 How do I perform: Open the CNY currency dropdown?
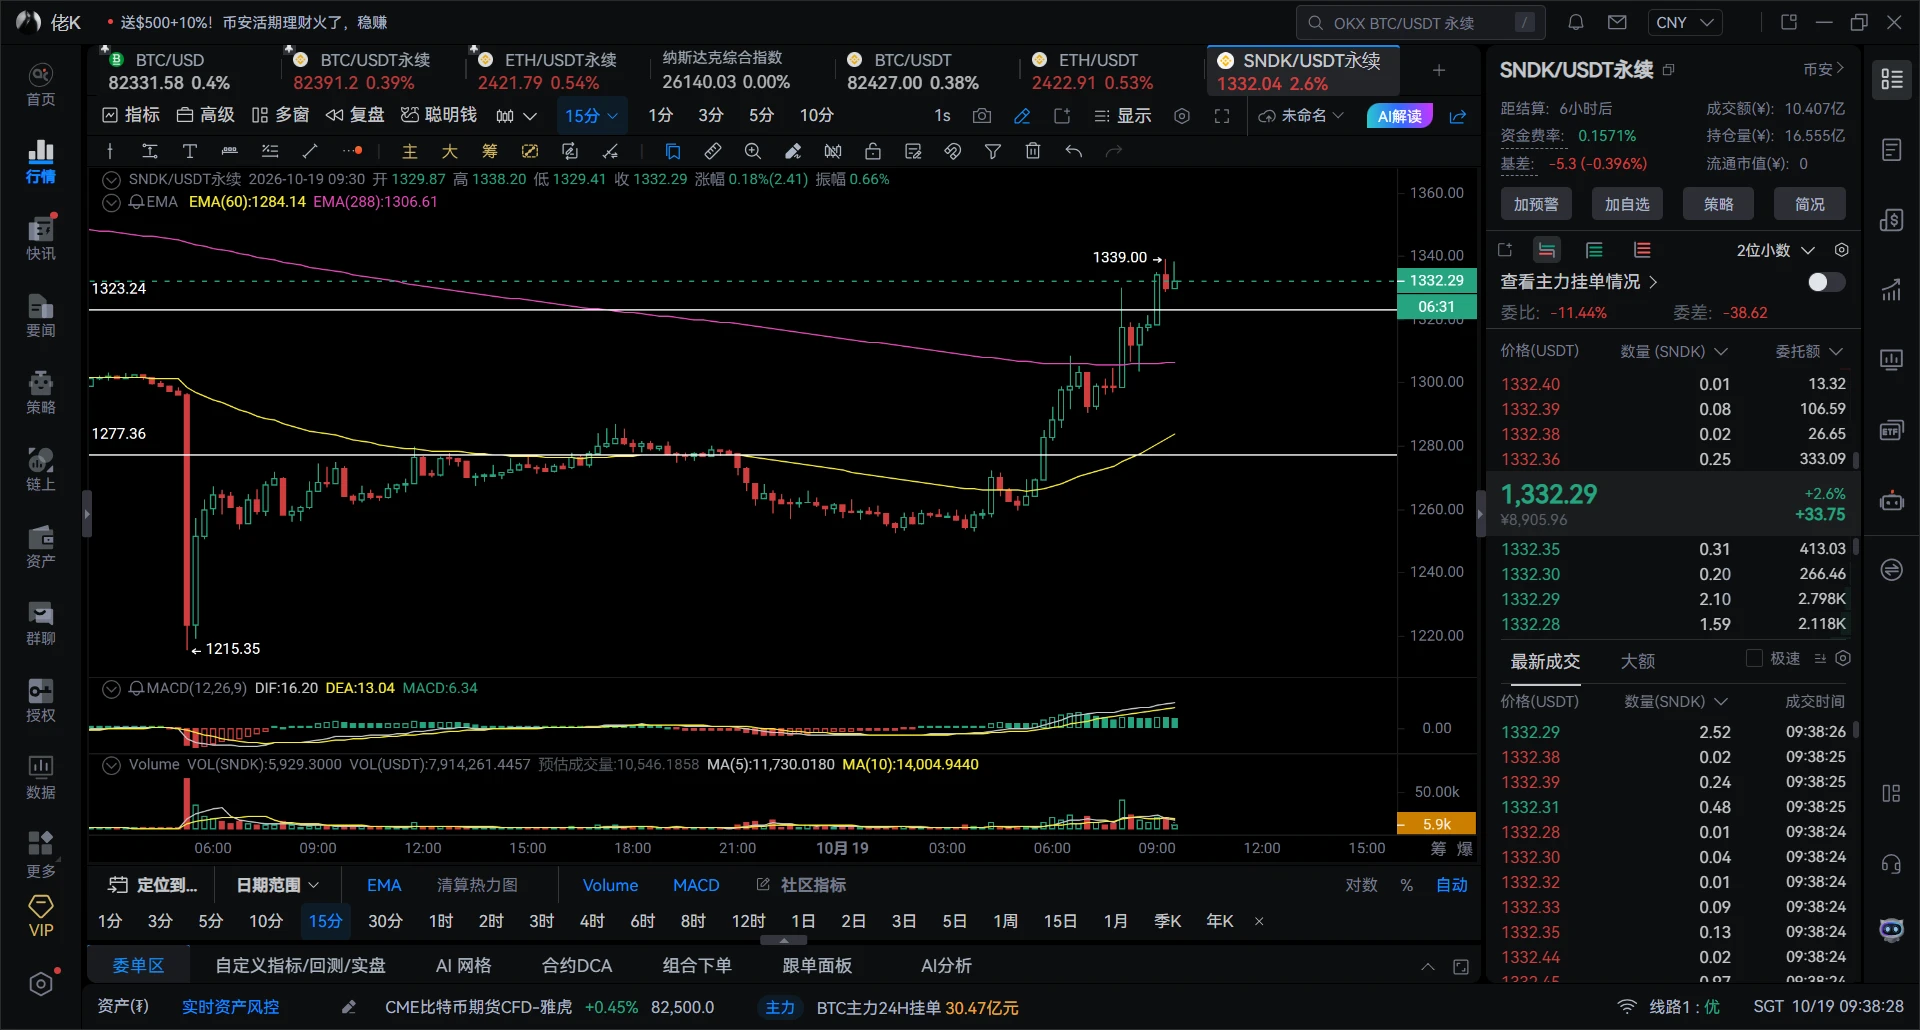click(x=1684, y=22)
